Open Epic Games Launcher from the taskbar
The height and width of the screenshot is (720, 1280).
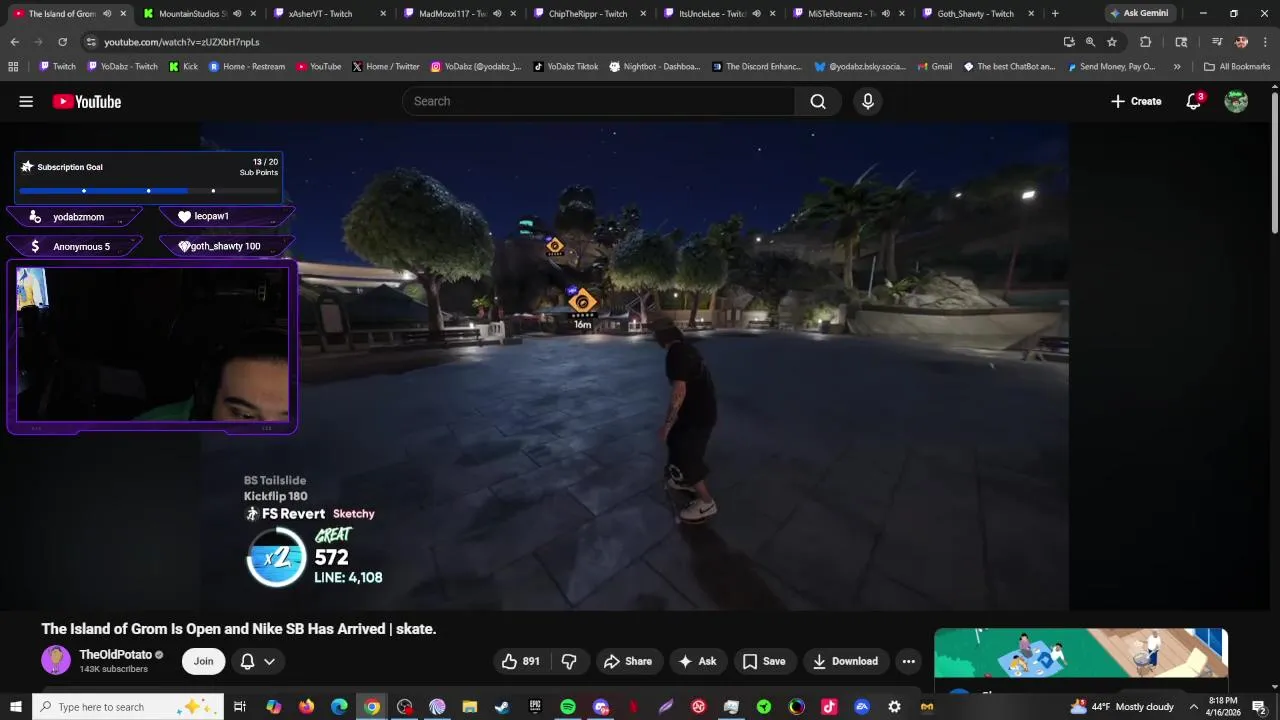(x=535, y=707)
